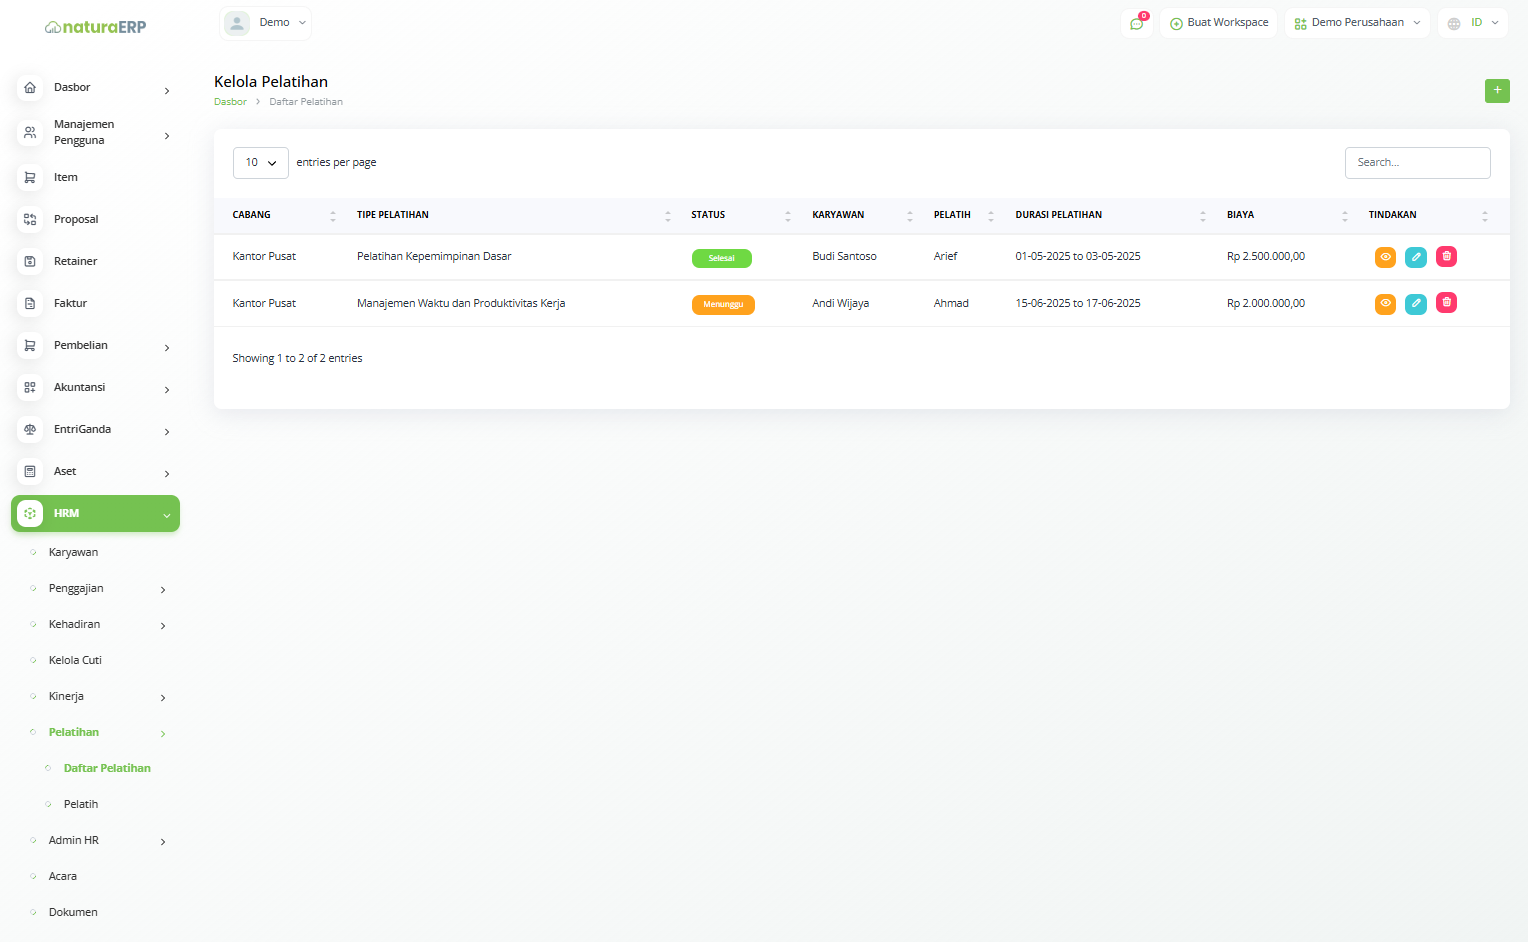The image size is (1528, 942).
Task: Select the Daftar Pelatihan submenu item
Action: (107, 768)
